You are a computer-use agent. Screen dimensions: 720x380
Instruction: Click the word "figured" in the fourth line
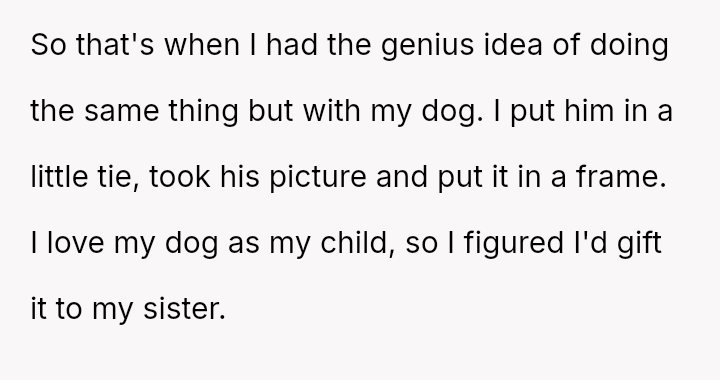(513, 244)
